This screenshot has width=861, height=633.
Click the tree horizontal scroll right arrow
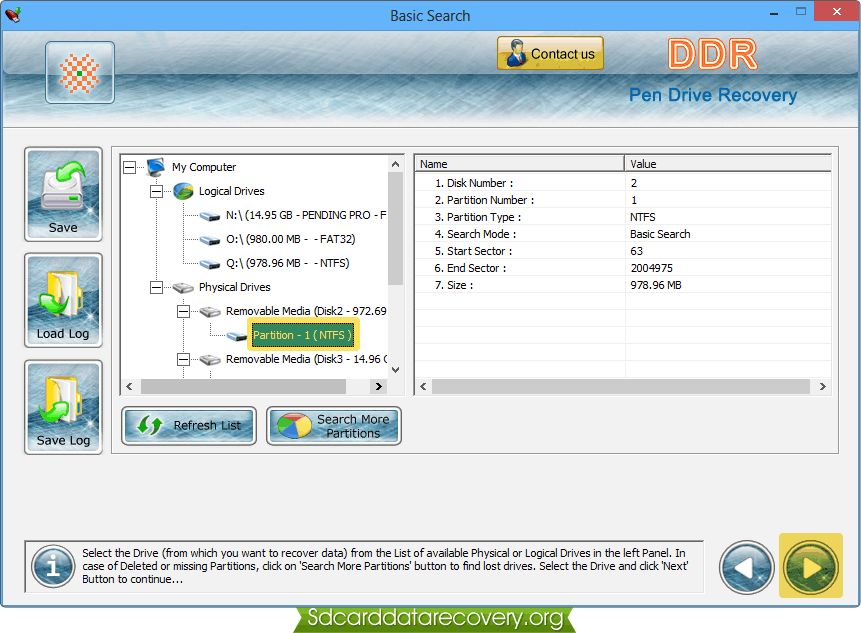[378, 386]
